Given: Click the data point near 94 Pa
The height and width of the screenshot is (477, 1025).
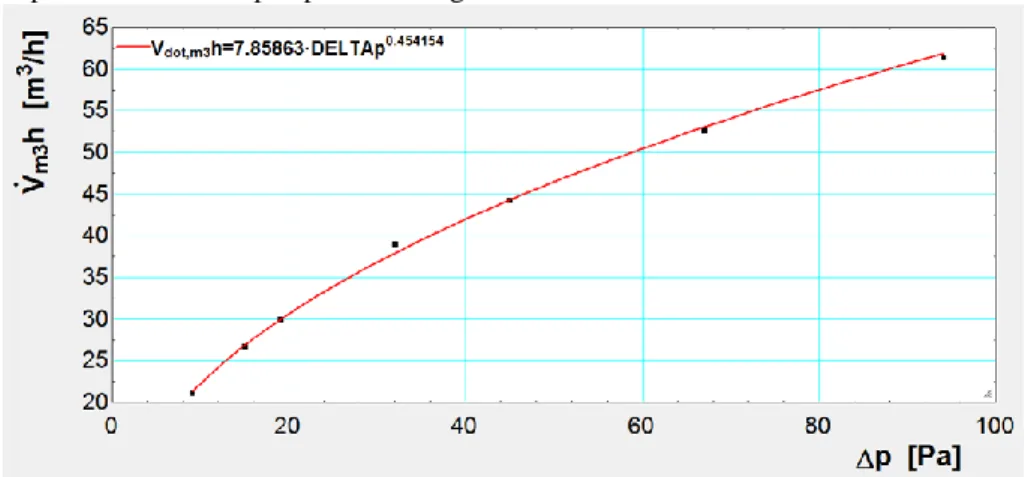Looking at the screenshot, I should point(943,57).
